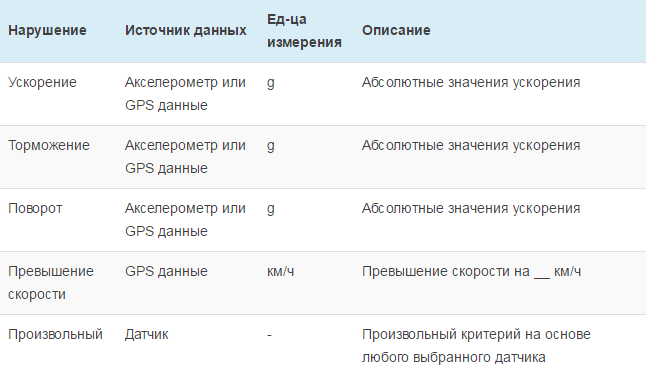Image resolution: width=646 pixels, height=373 pixels.
Task: Click the Ед-ца измерения column header
Action: tap(304, 31)
